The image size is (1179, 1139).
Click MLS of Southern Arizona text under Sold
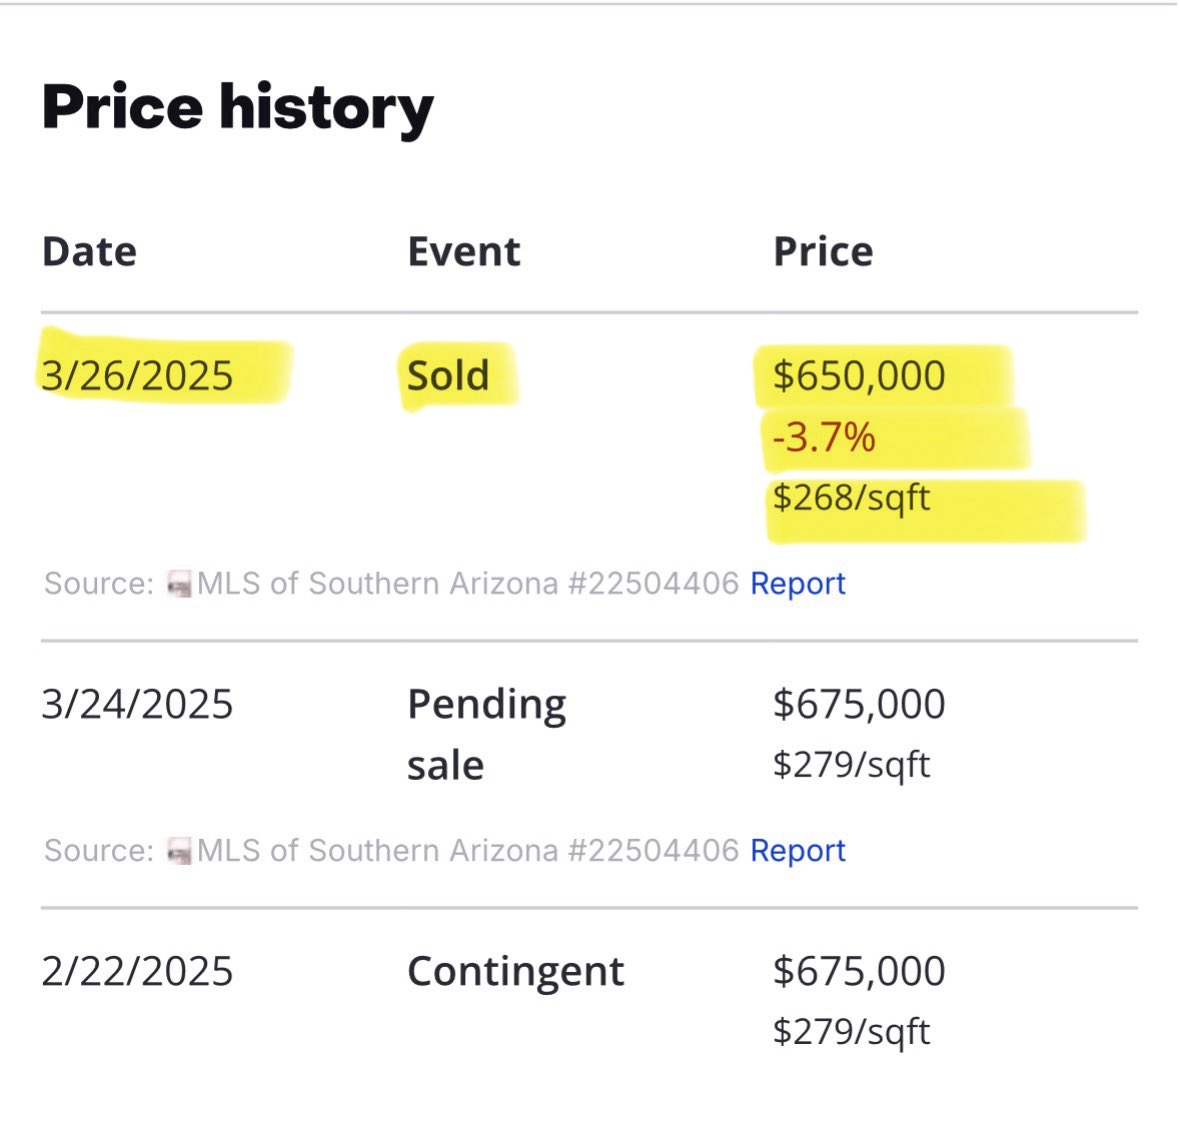(377, 583)
